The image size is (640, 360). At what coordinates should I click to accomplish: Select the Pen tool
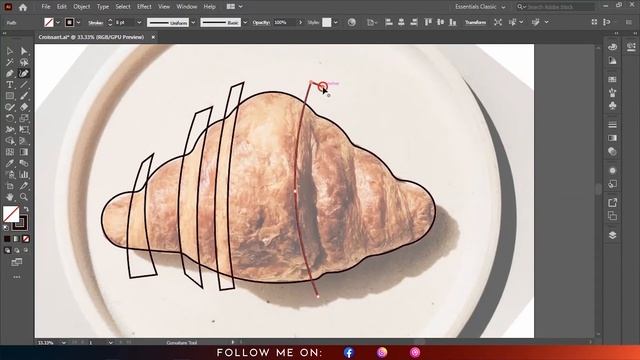coord(10,73)
